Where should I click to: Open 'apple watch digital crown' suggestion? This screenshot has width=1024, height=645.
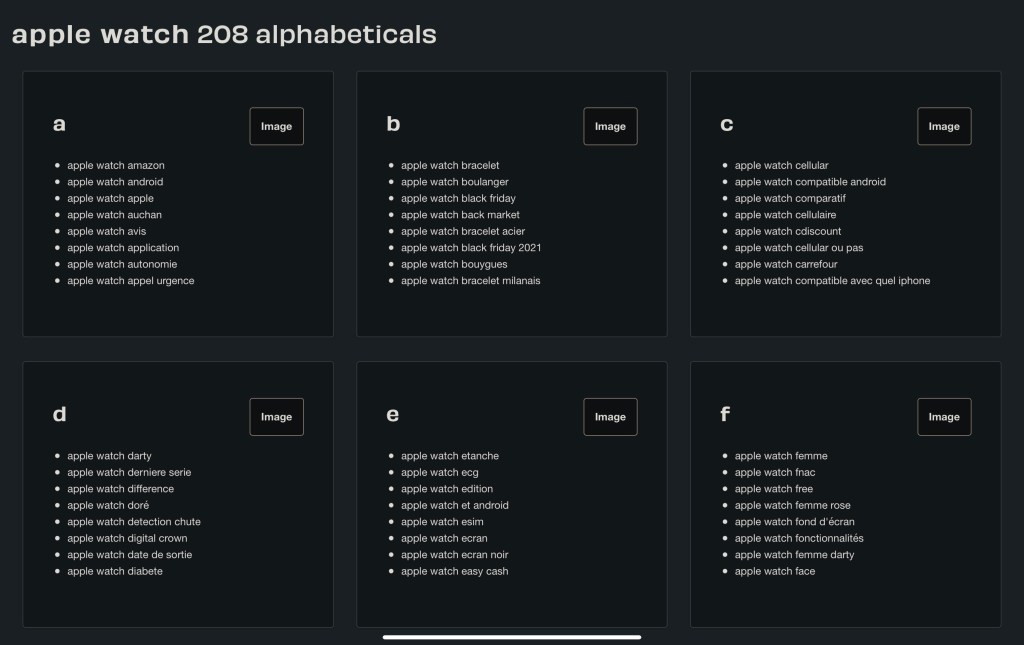127,538
